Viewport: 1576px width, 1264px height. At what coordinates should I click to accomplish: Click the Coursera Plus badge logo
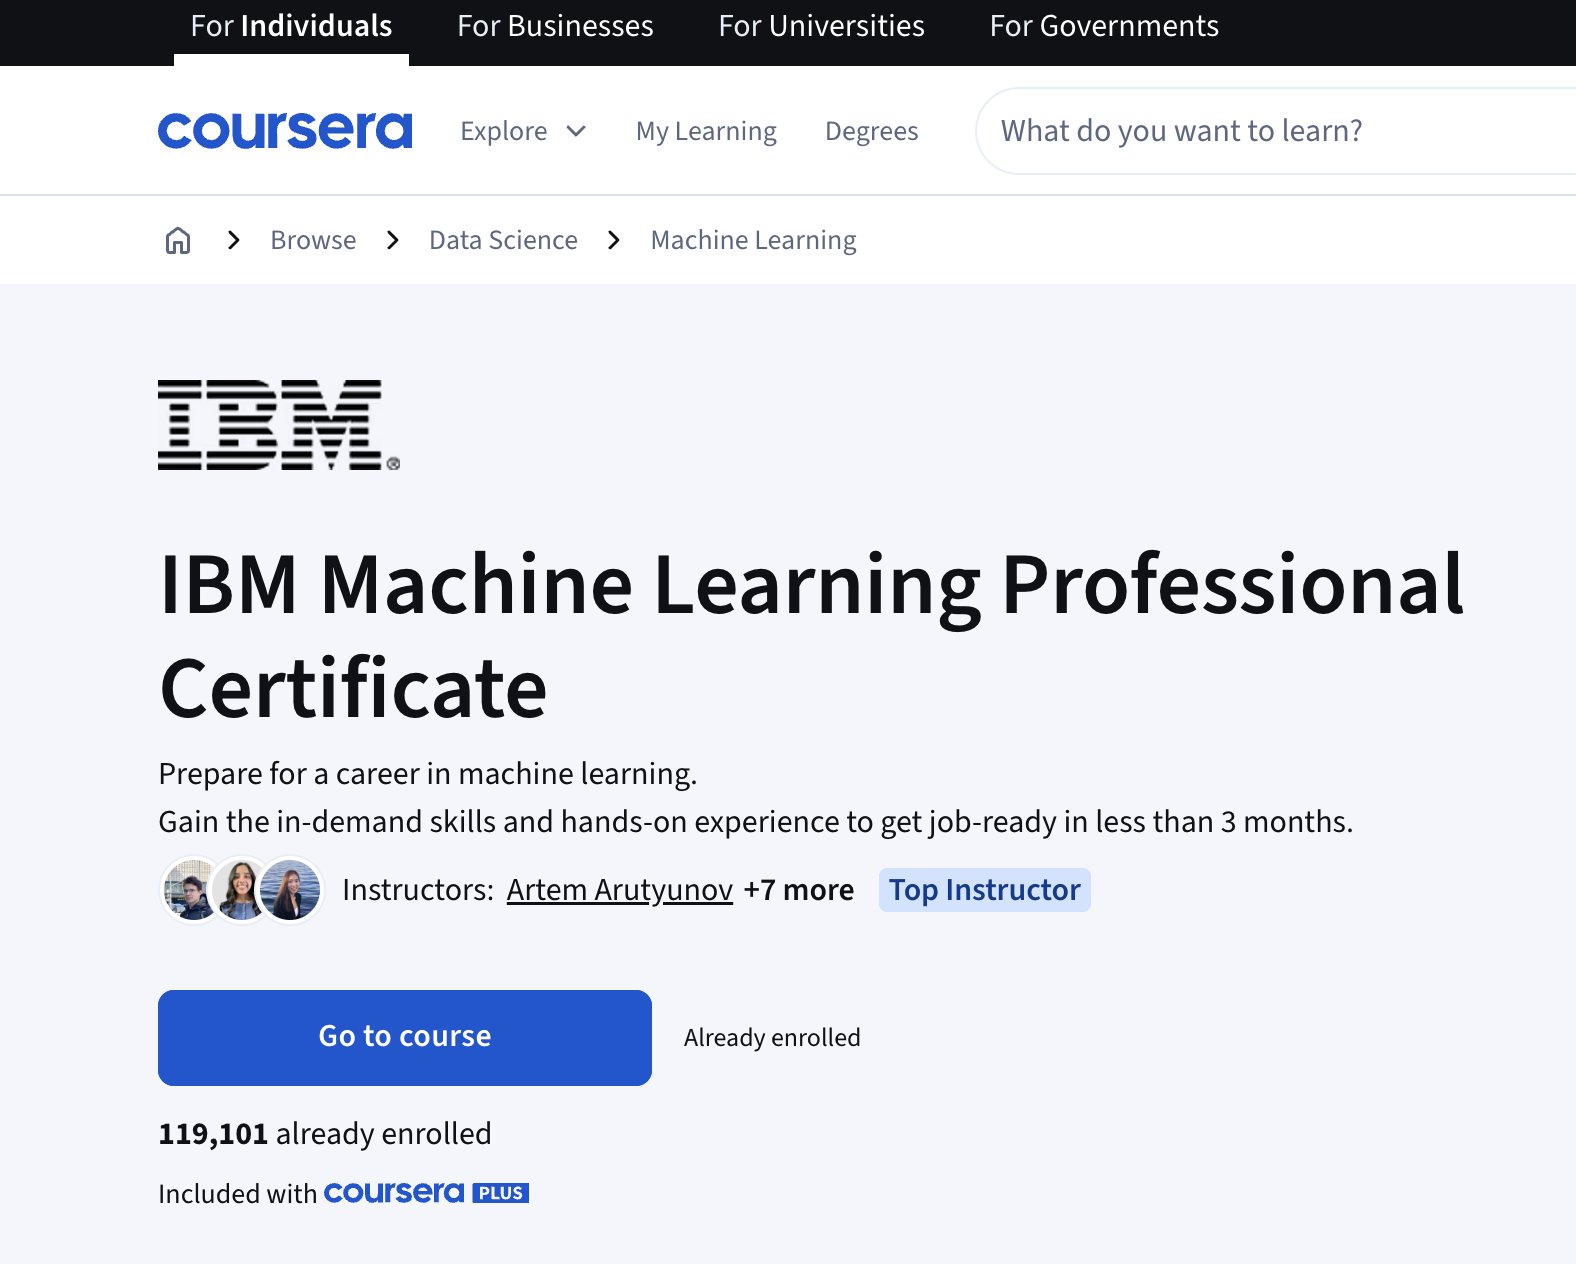click(426, 1193)
